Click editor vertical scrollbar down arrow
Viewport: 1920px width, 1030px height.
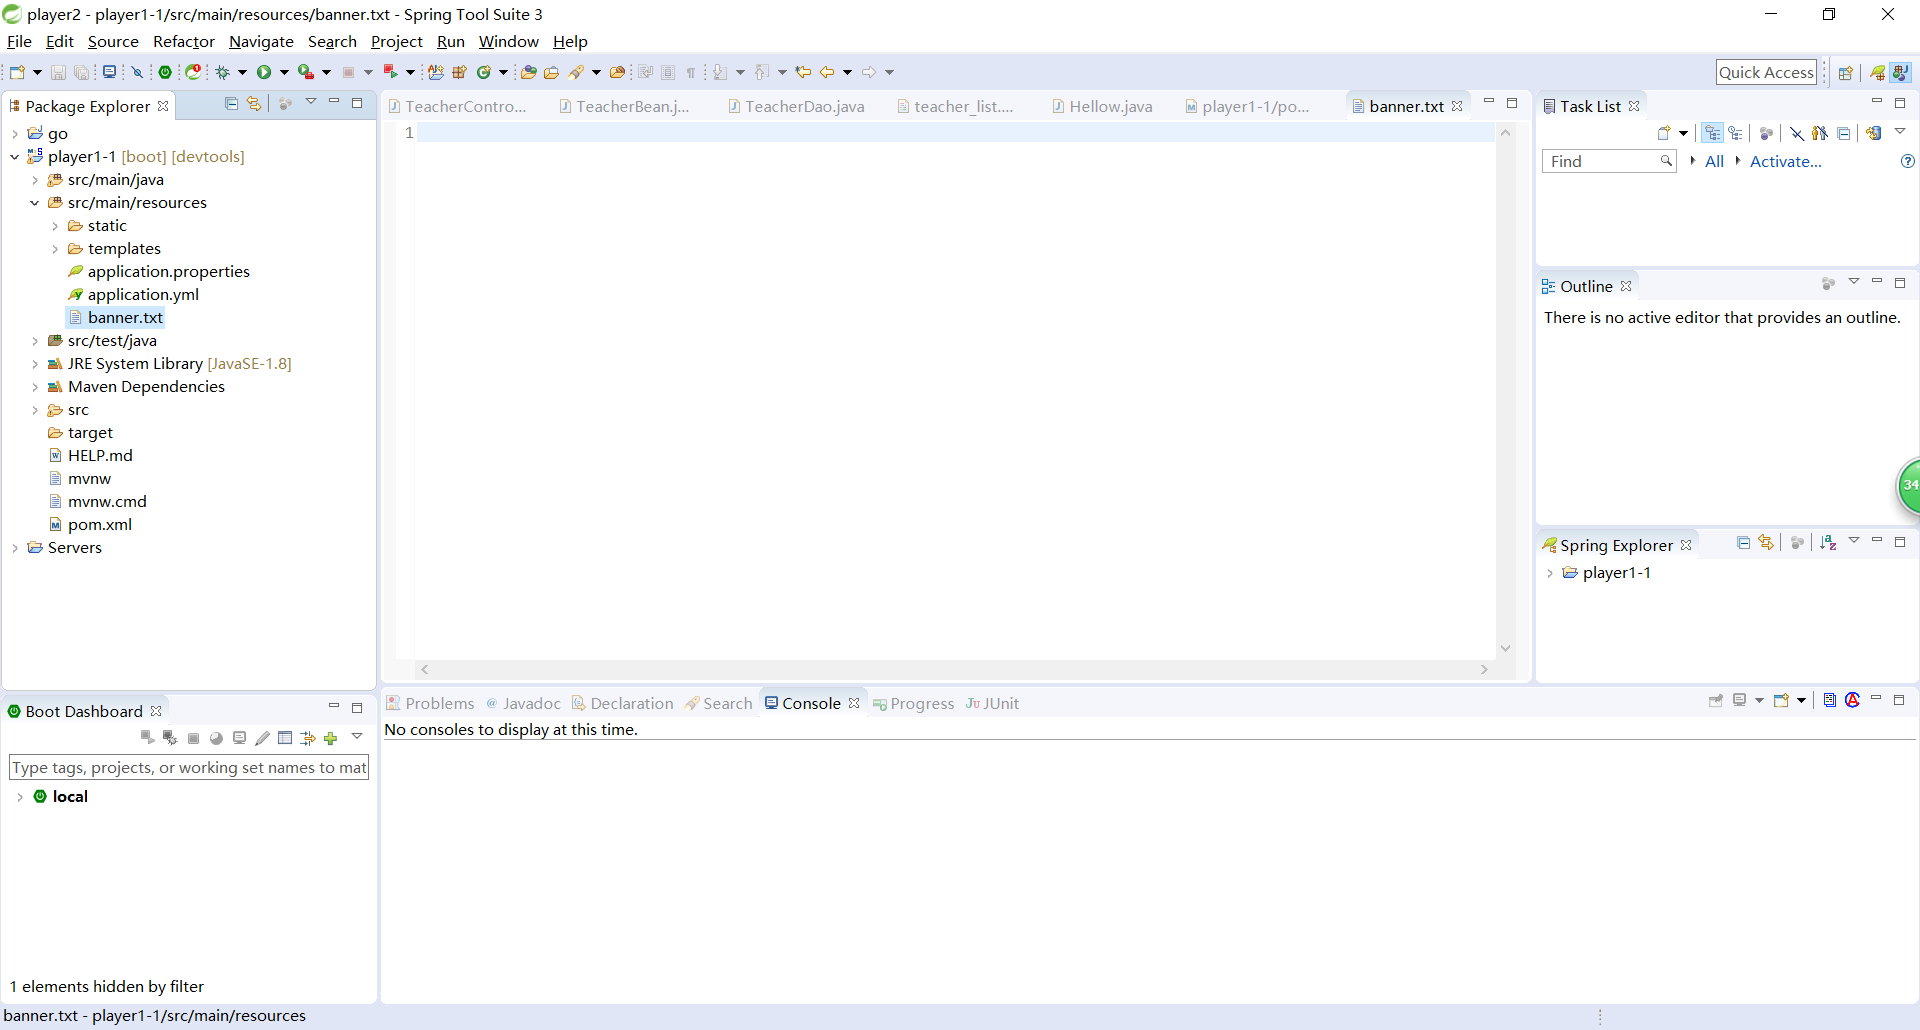(x=1505, y=649)
